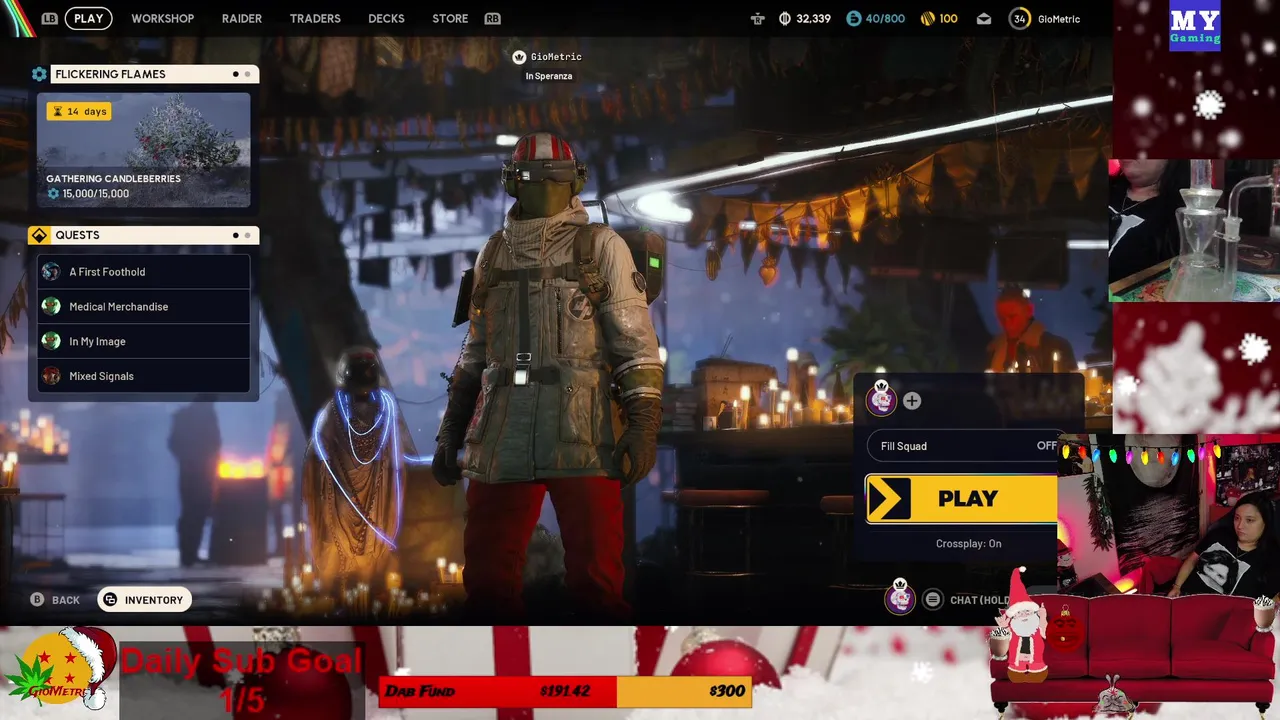Click the CHAT (HOLD) label

pos(980,600)
